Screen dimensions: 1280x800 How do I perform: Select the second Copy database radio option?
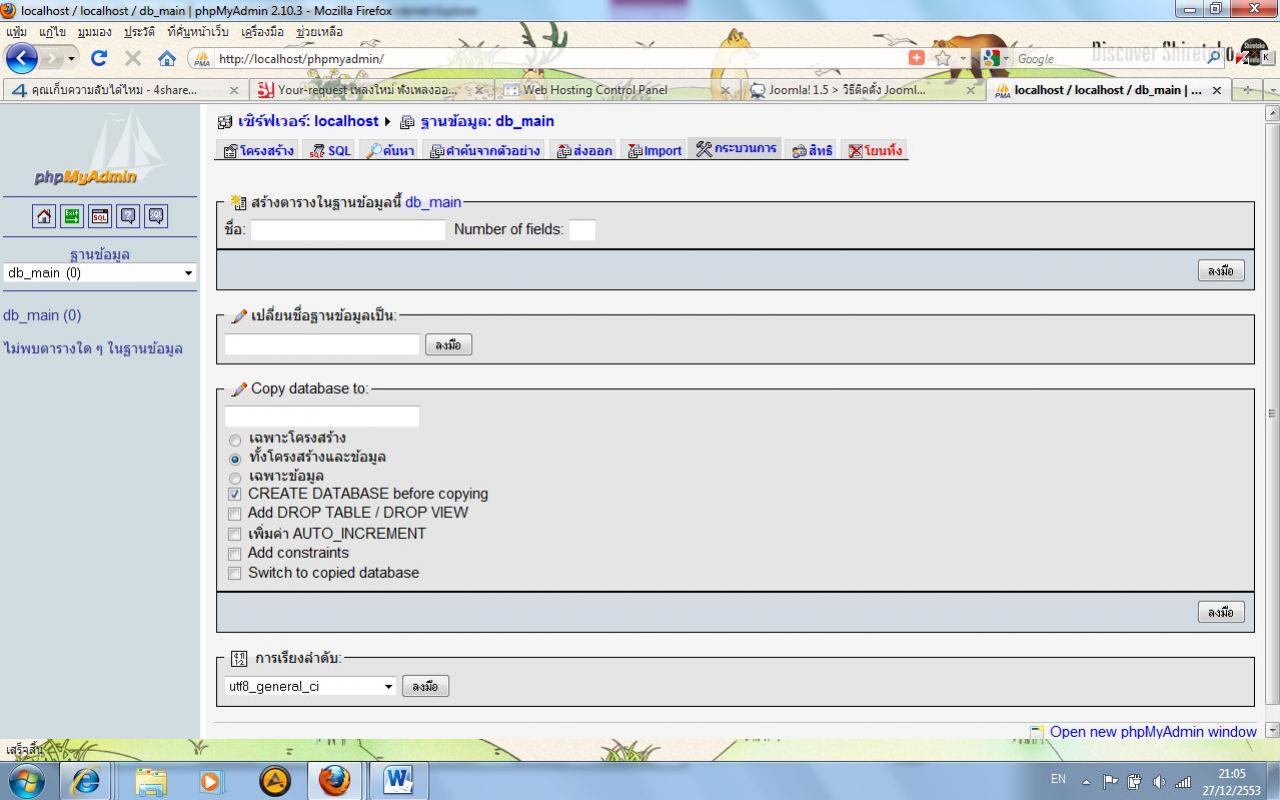[x=235, y=459]
